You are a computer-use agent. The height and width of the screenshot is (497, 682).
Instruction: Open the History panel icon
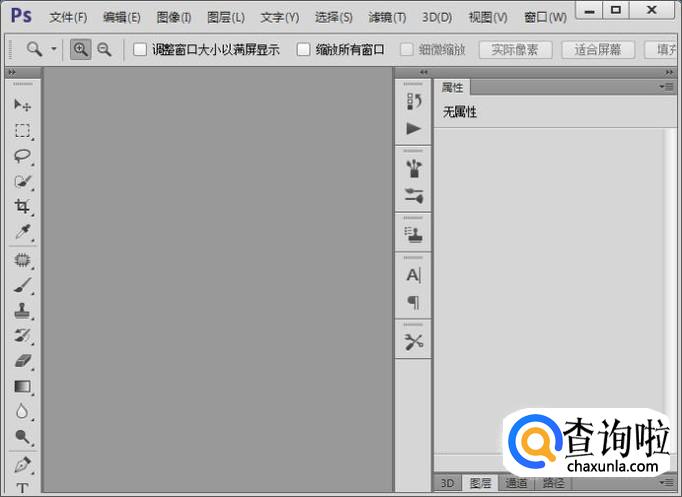point(413,102)
